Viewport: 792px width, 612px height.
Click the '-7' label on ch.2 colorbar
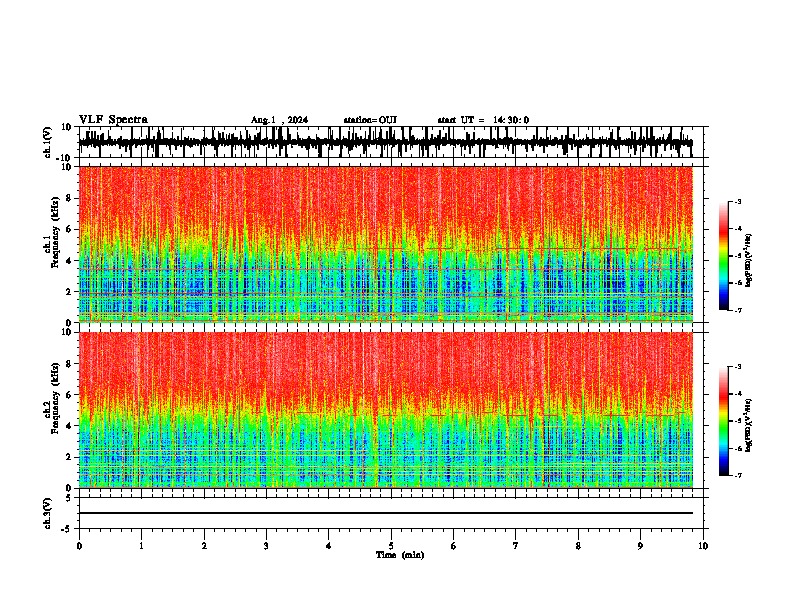(x=738, y=475)
